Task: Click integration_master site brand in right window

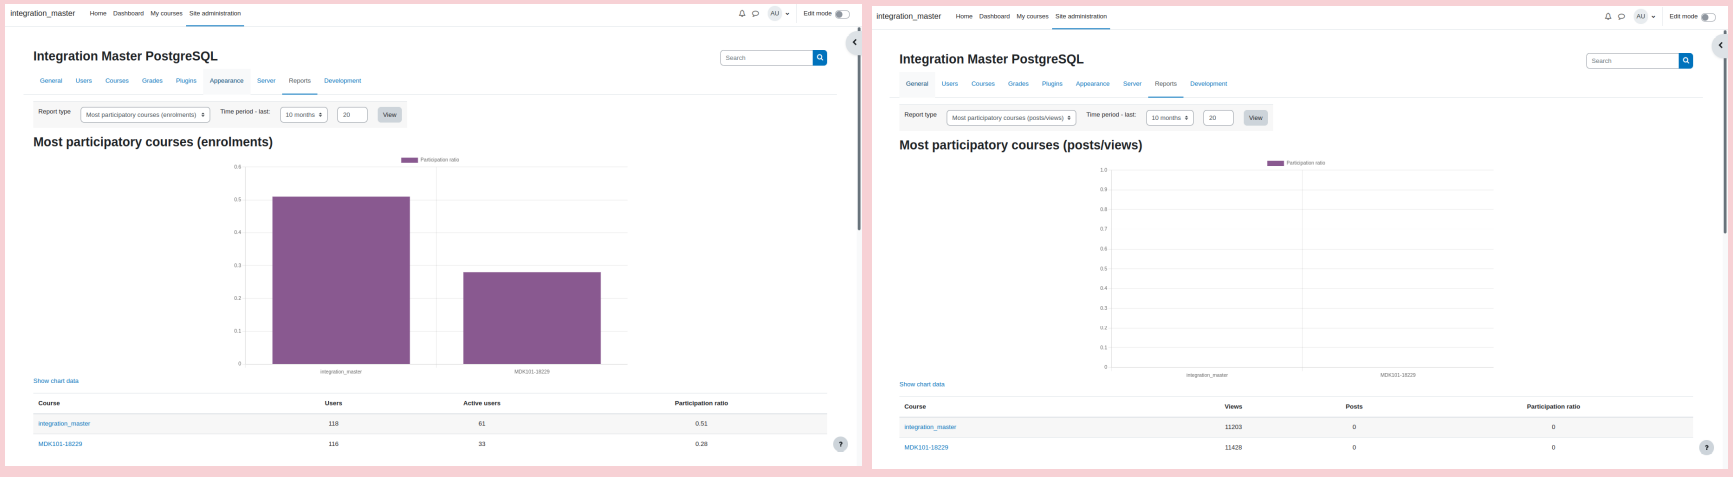Action: click(x=909, y=17)
